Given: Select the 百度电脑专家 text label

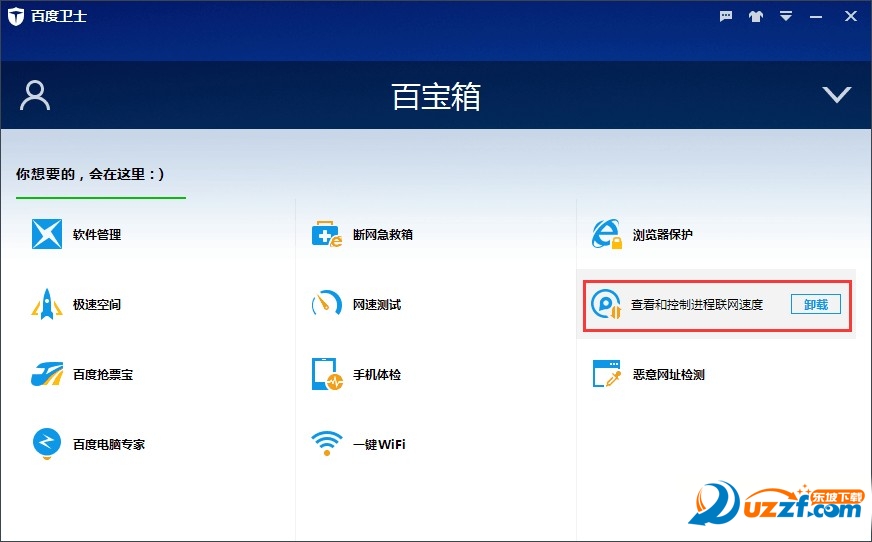Looking at the screenshot, I should tap(109, 444).
